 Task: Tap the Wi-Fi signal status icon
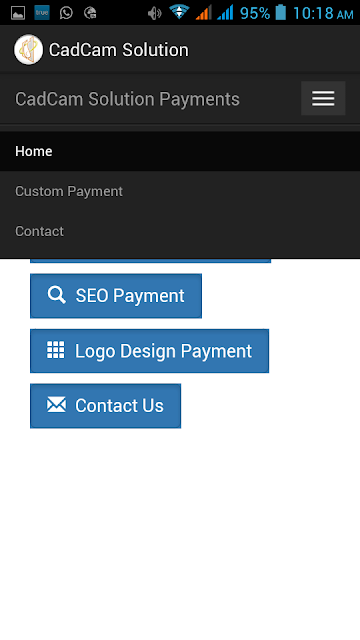(179, 12)
